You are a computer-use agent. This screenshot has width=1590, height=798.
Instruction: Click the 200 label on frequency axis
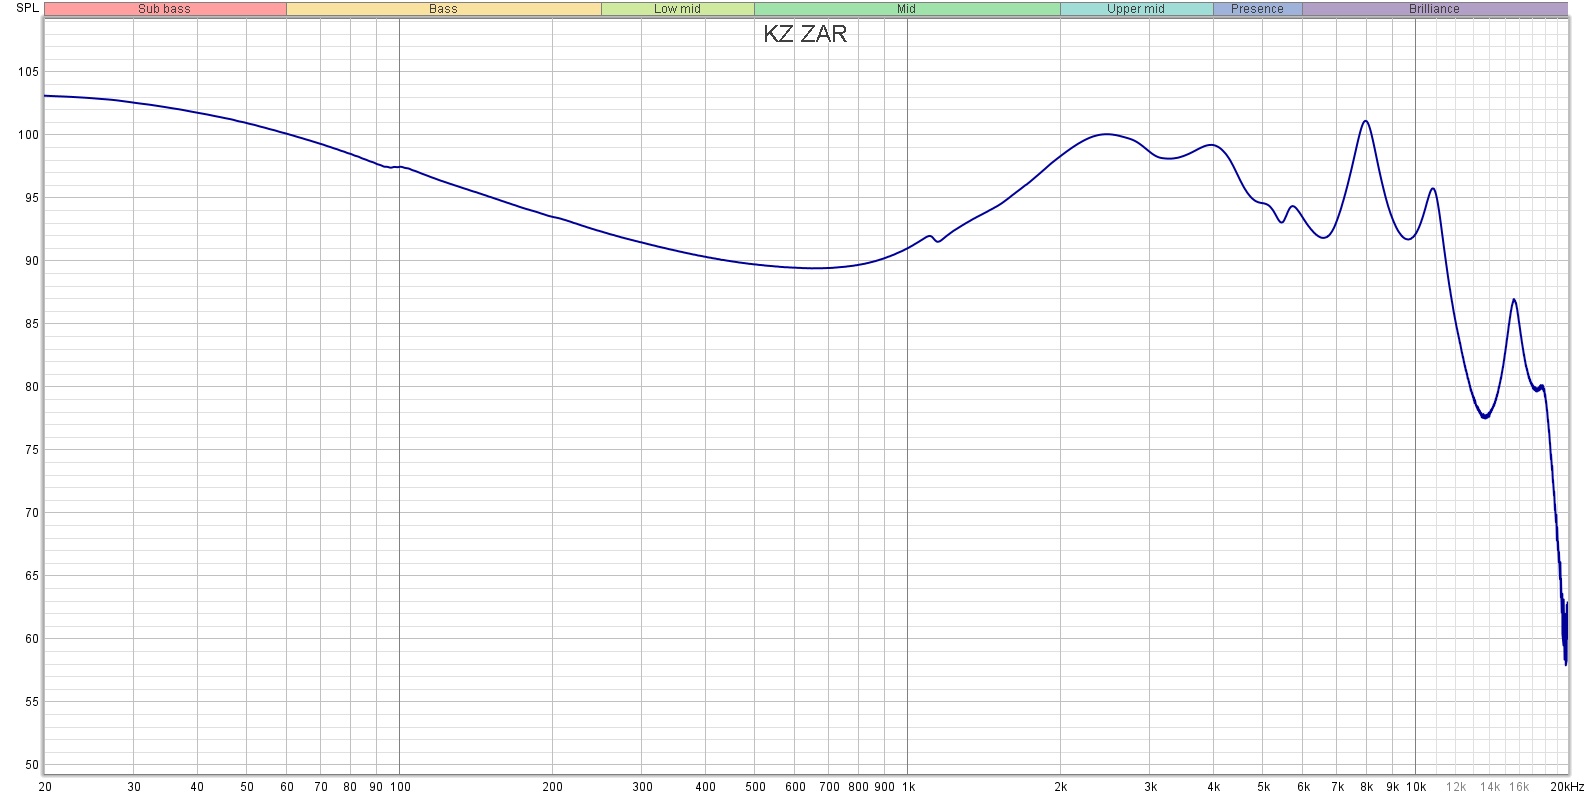552,787
